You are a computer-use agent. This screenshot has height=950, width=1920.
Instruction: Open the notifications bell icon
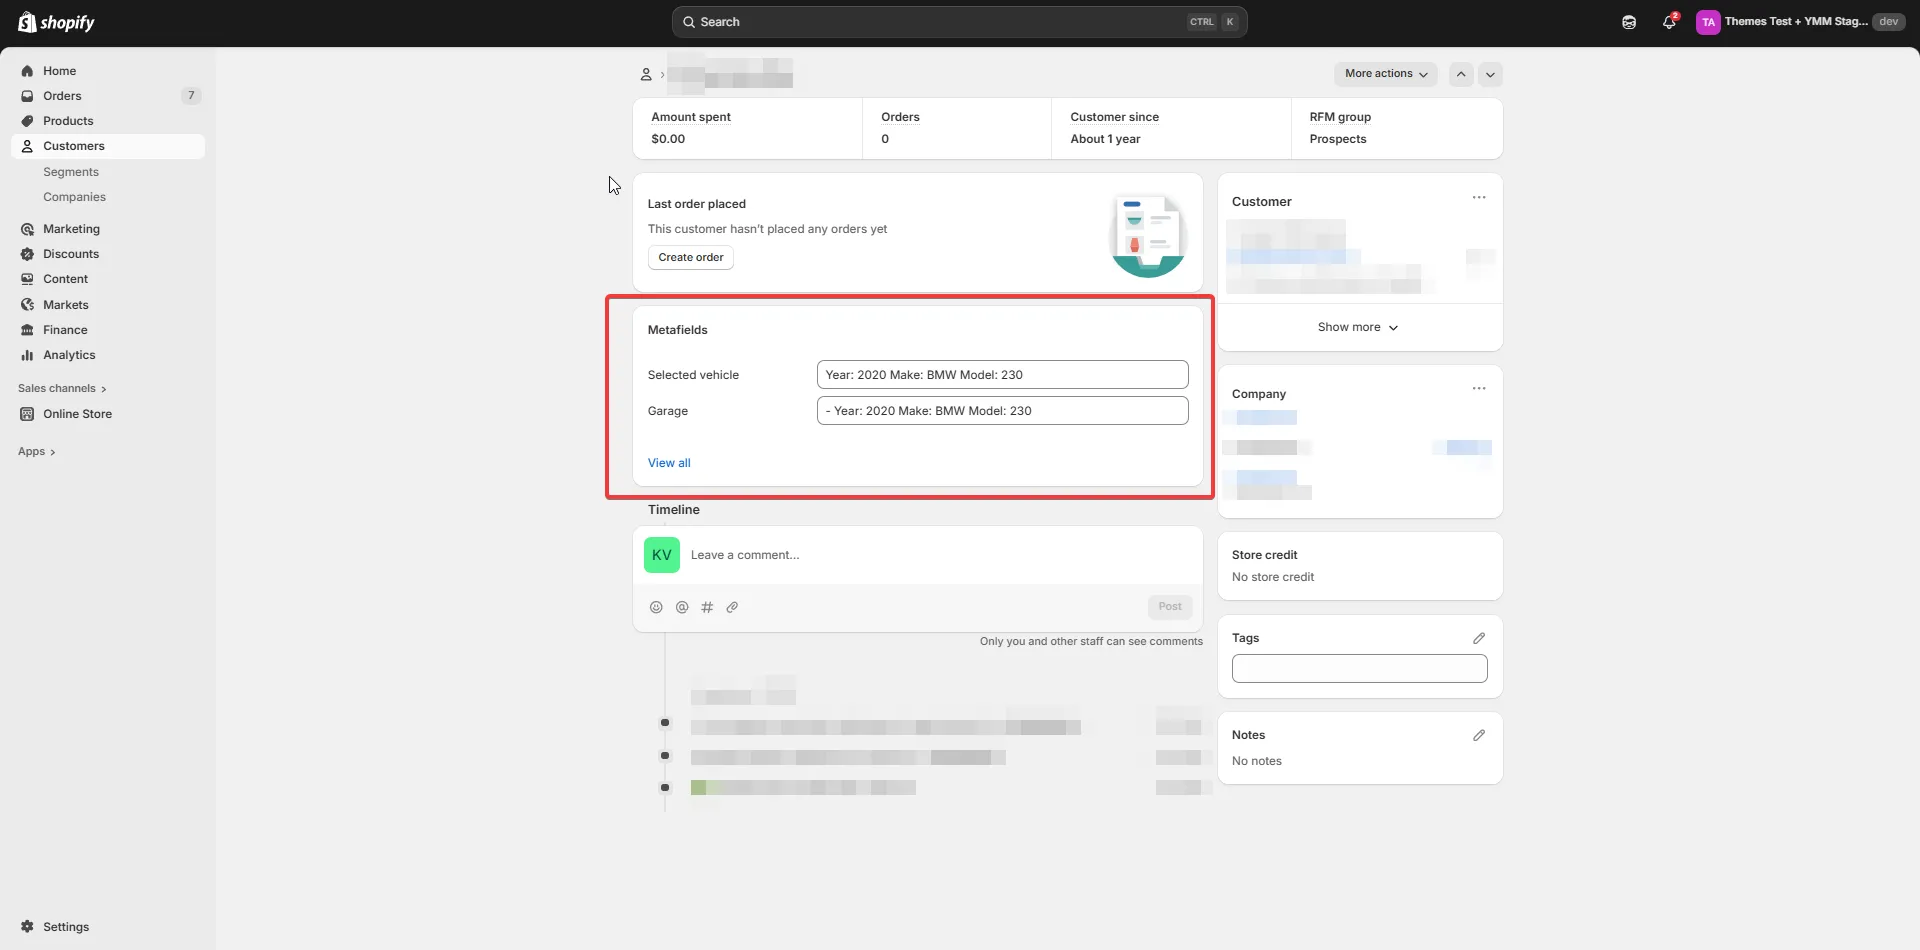coord(1669,22)
